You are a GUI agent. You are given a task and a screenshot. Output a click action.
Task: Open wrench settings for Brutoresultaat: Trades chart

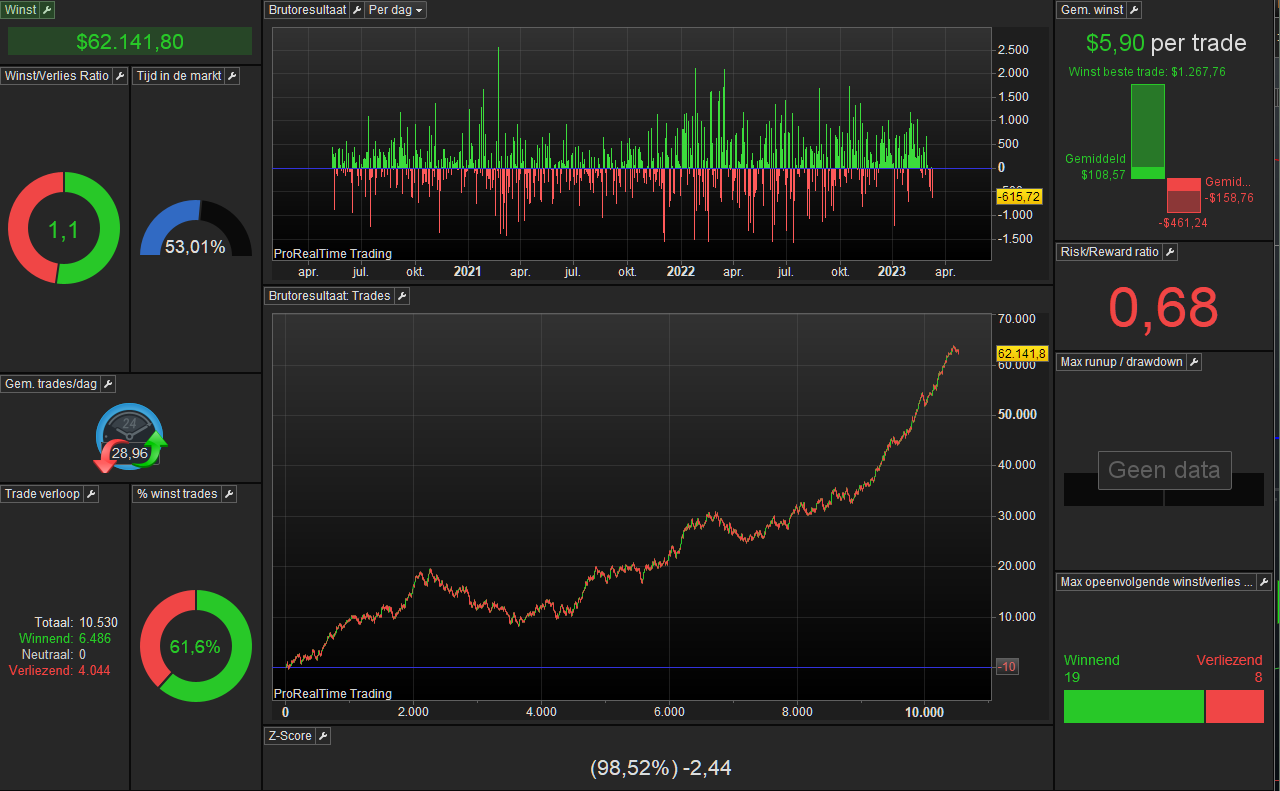(402, 296)
